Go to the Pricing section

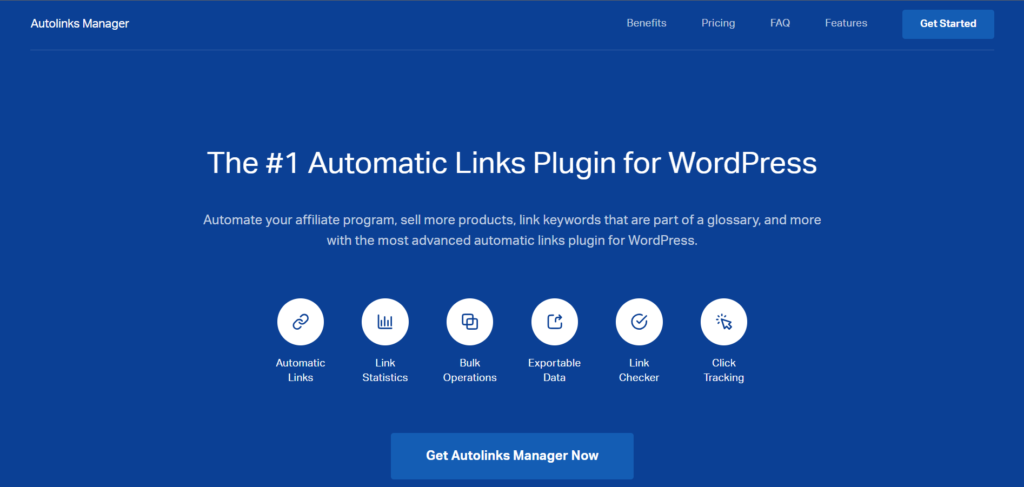718,24
